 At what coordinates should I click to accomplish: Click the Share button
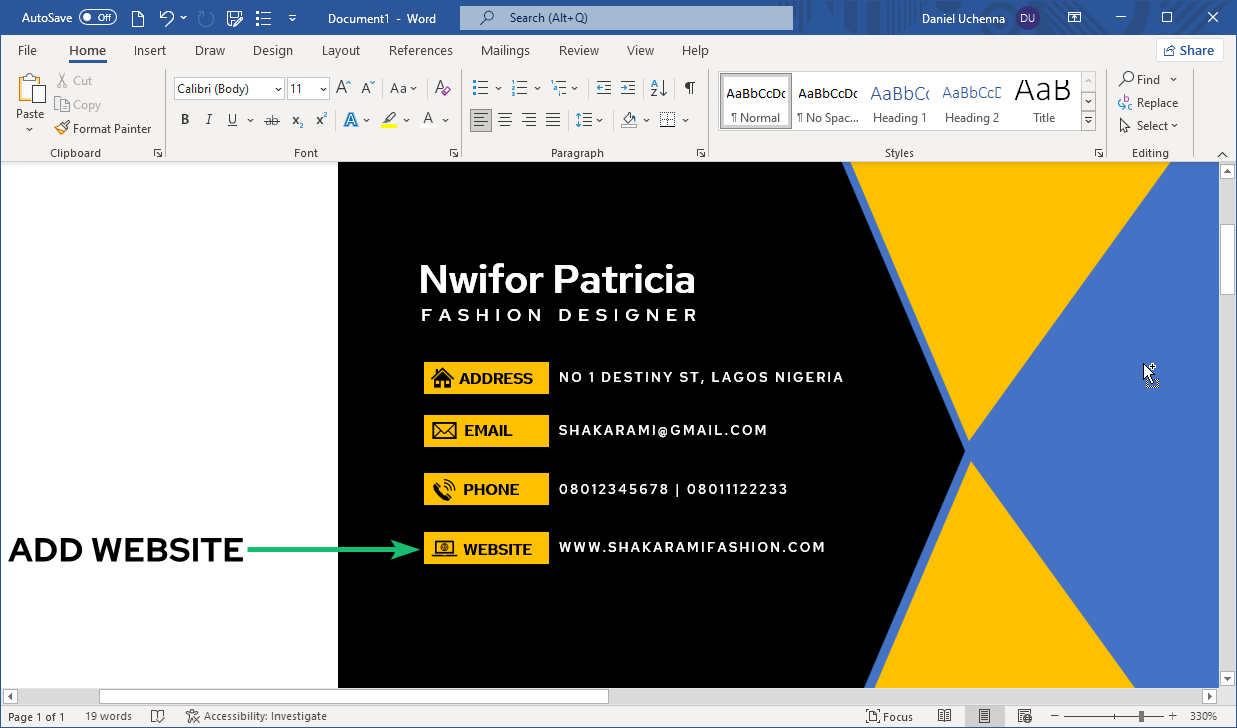(x=1189, y=51)
